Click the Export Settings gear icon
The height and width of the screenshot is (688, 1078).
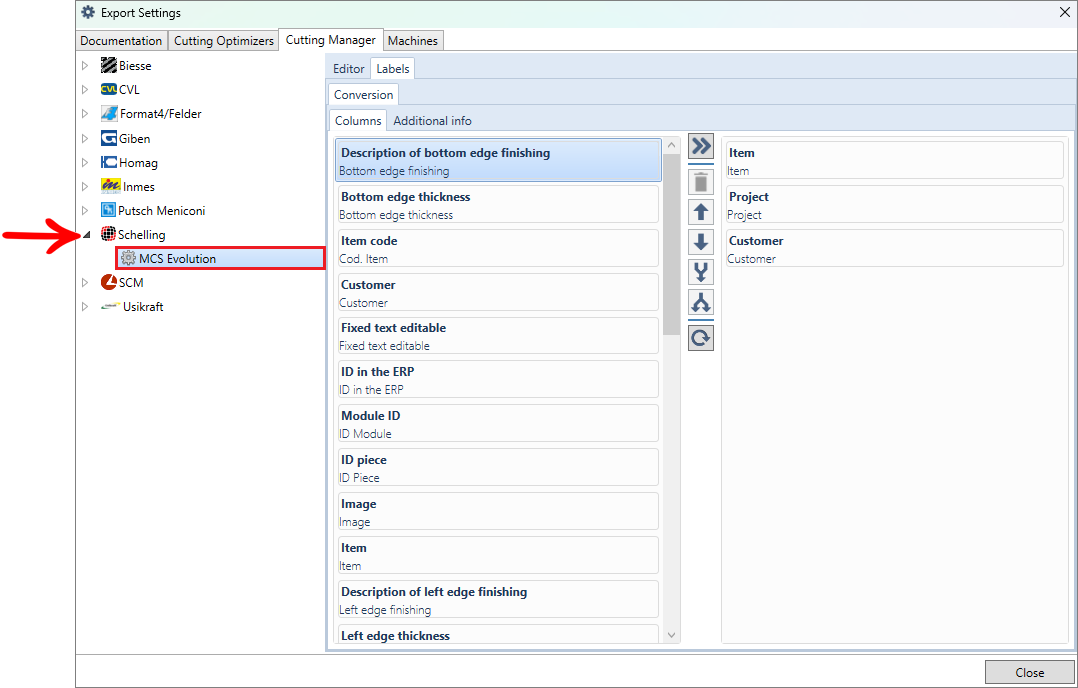pos(88,12)
